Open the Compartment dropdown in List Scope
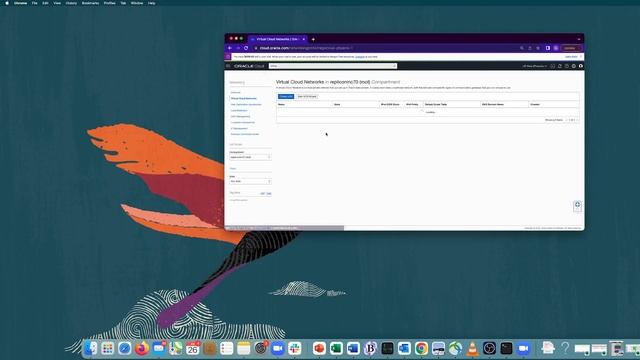640x360 pixels. coord(250,157)
